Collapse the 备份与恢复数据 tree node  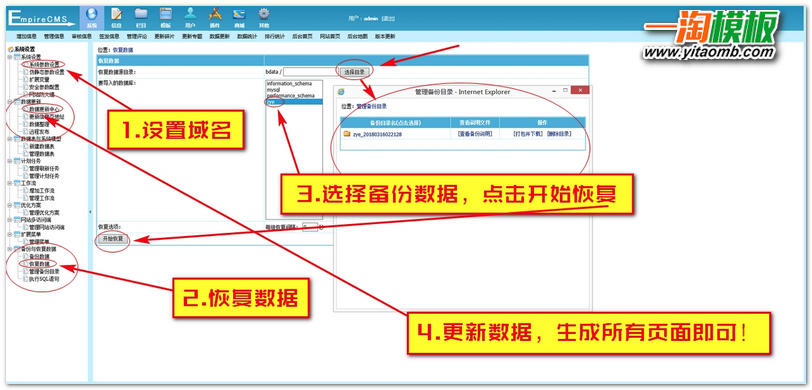10,249
